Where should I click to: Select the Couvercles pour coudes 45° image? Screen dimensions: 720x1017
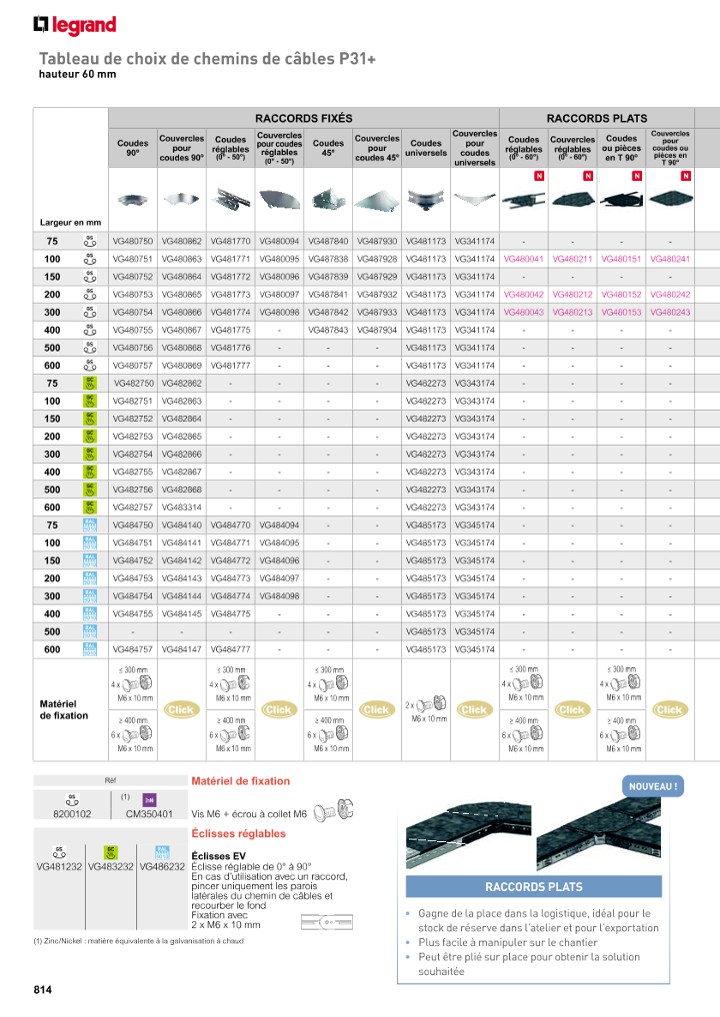click(x=377, y=200)
